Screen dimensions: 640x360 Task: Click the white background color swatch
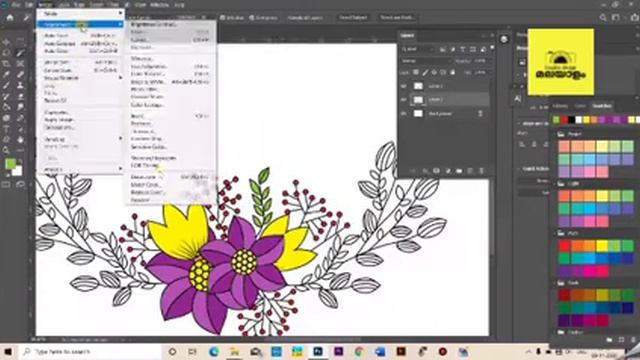pyautogui.click(x=17, y=171)
